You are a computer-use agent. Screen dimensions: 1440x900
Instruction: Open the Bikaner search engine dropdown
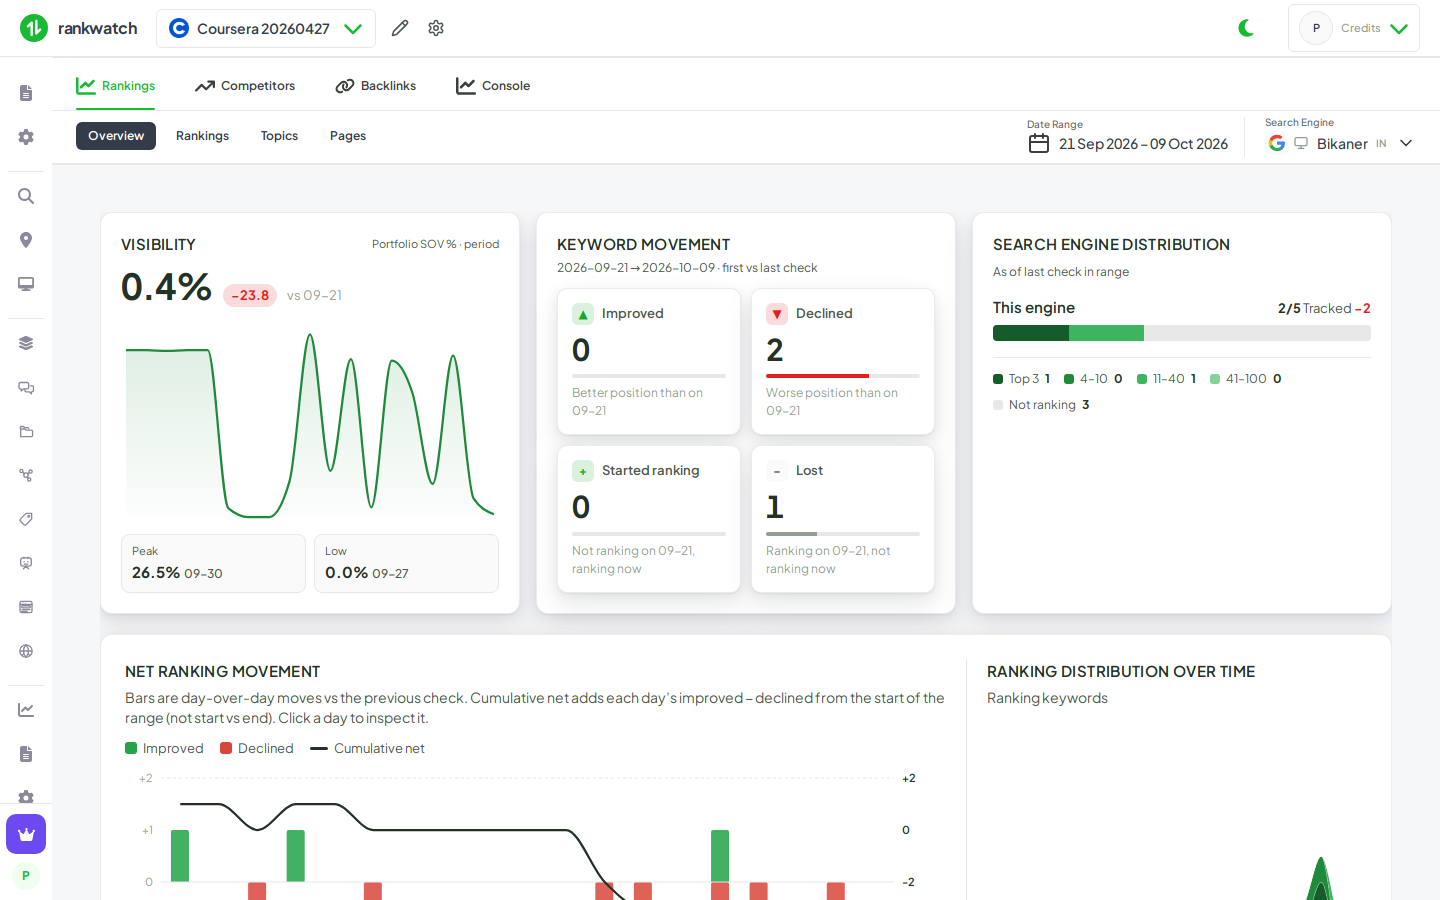[x=1340, y=143]
